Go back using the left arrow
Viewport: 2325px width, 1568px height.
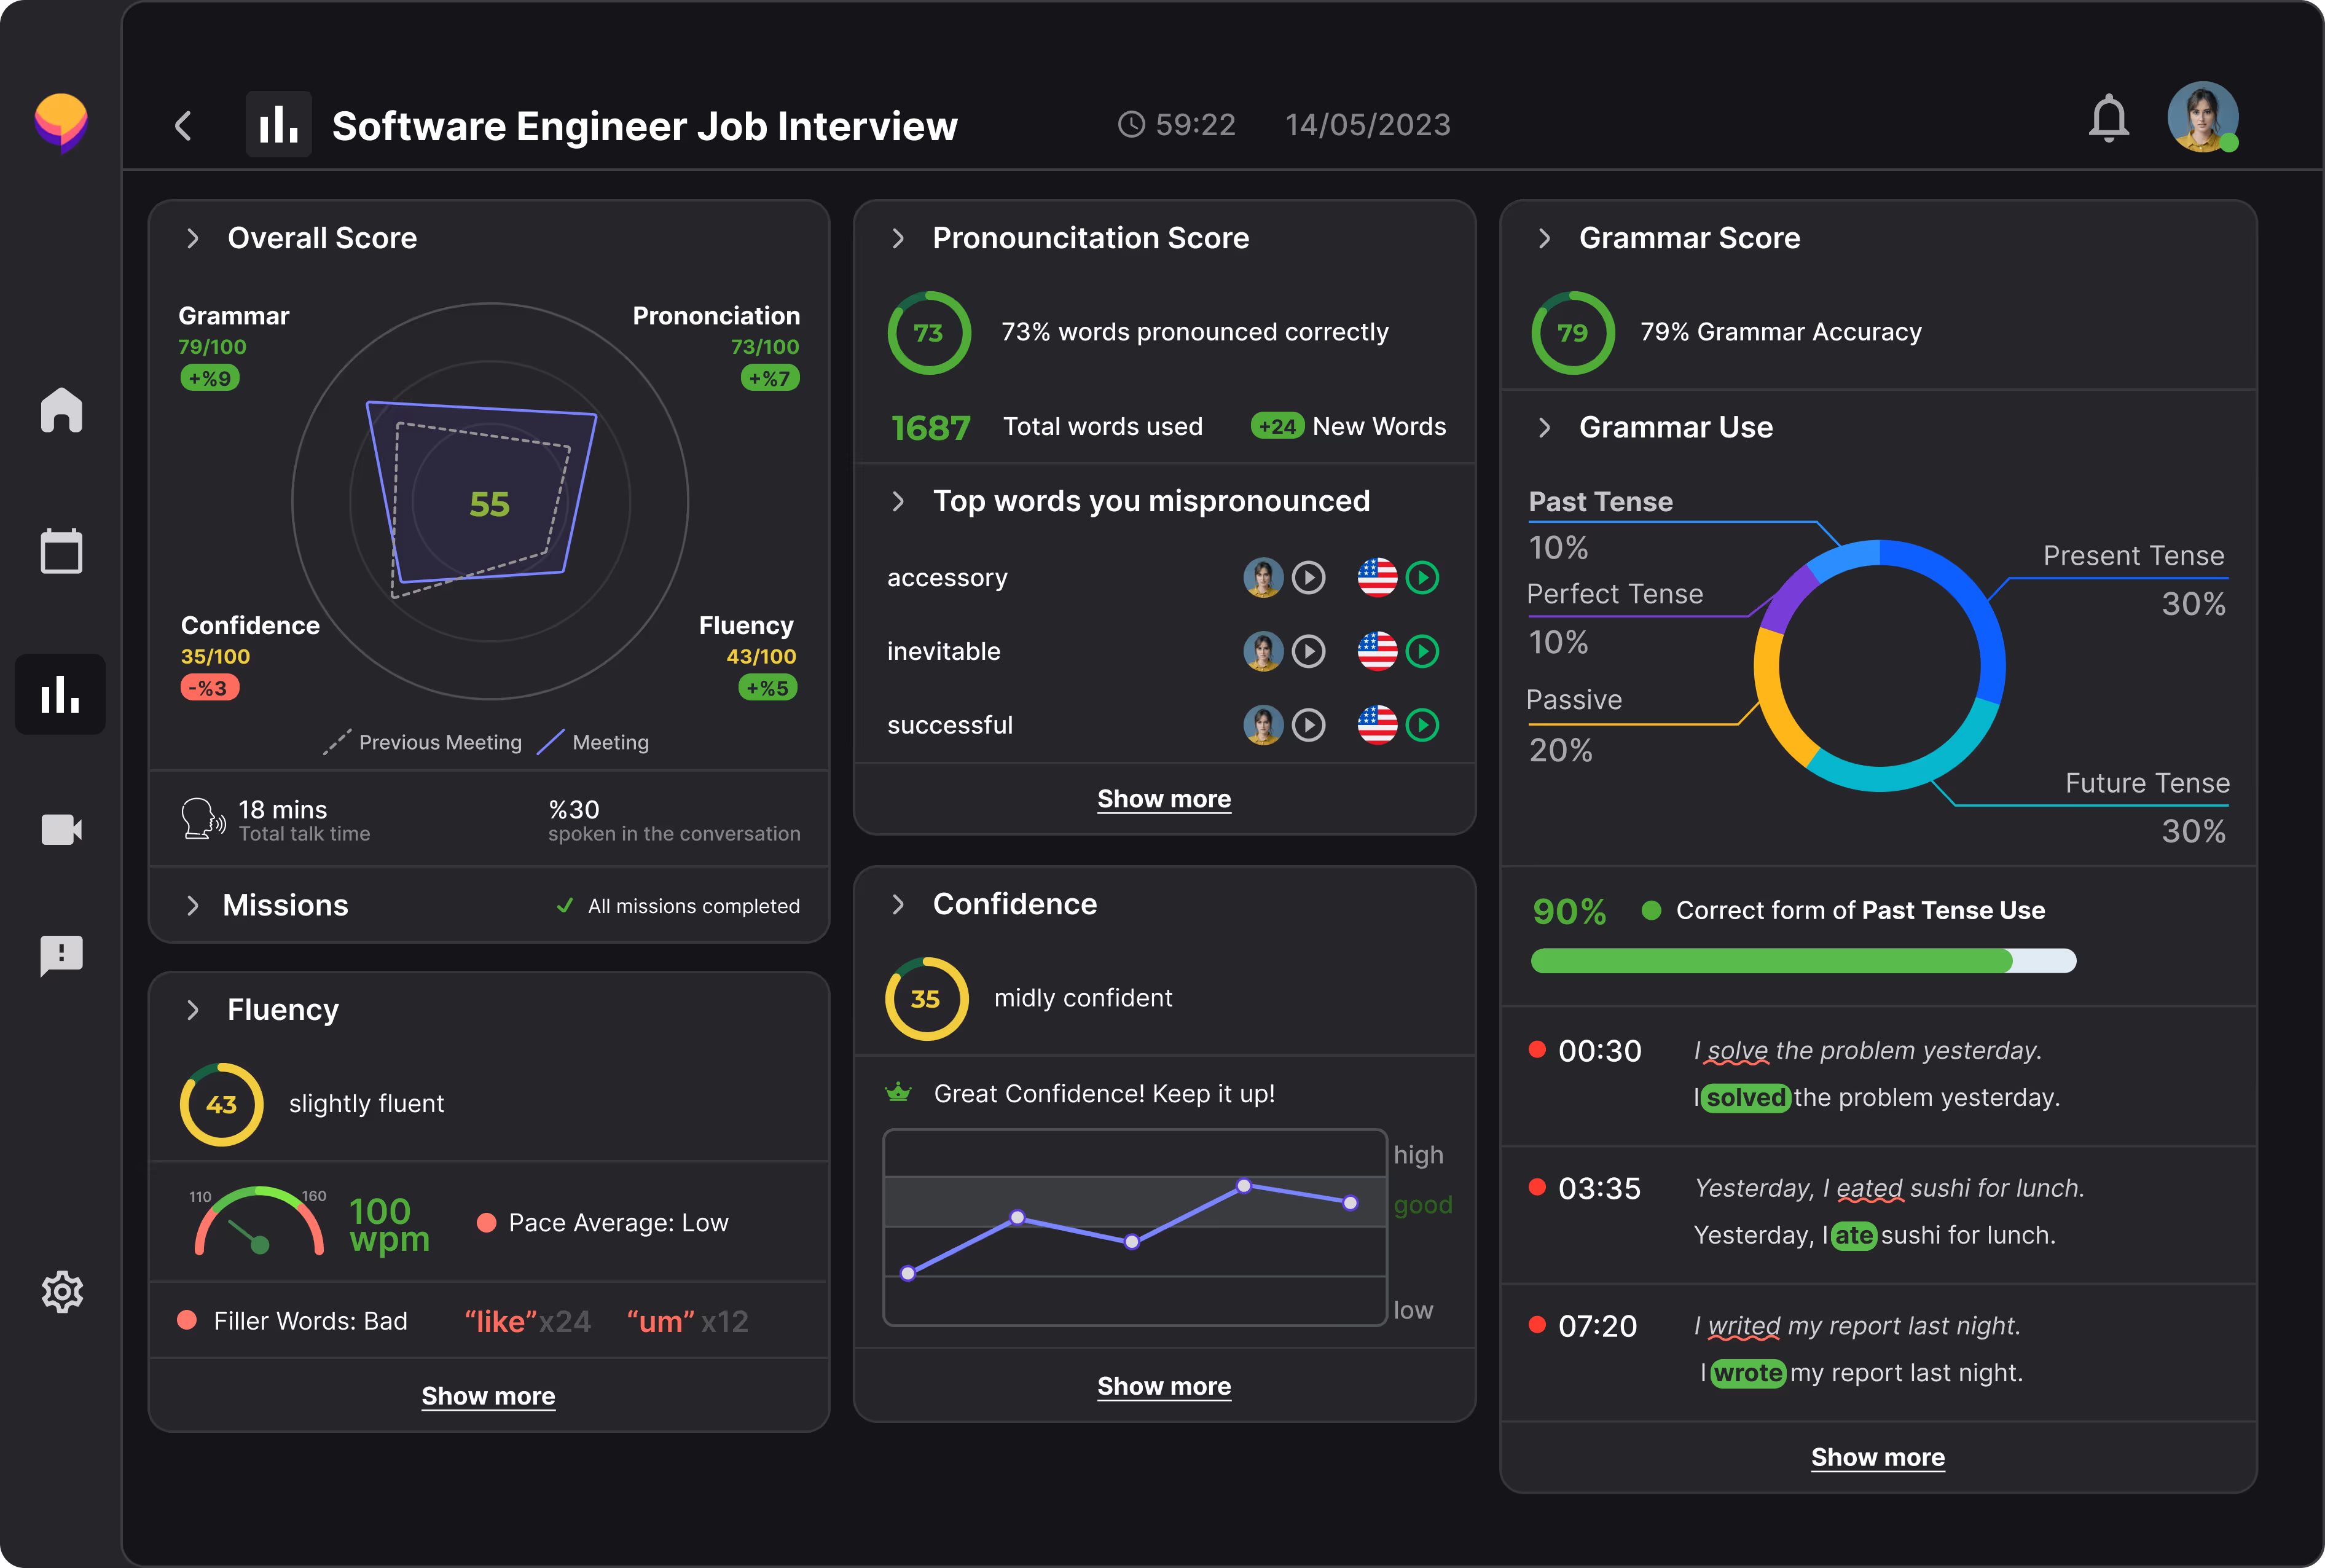coord(183,126)
